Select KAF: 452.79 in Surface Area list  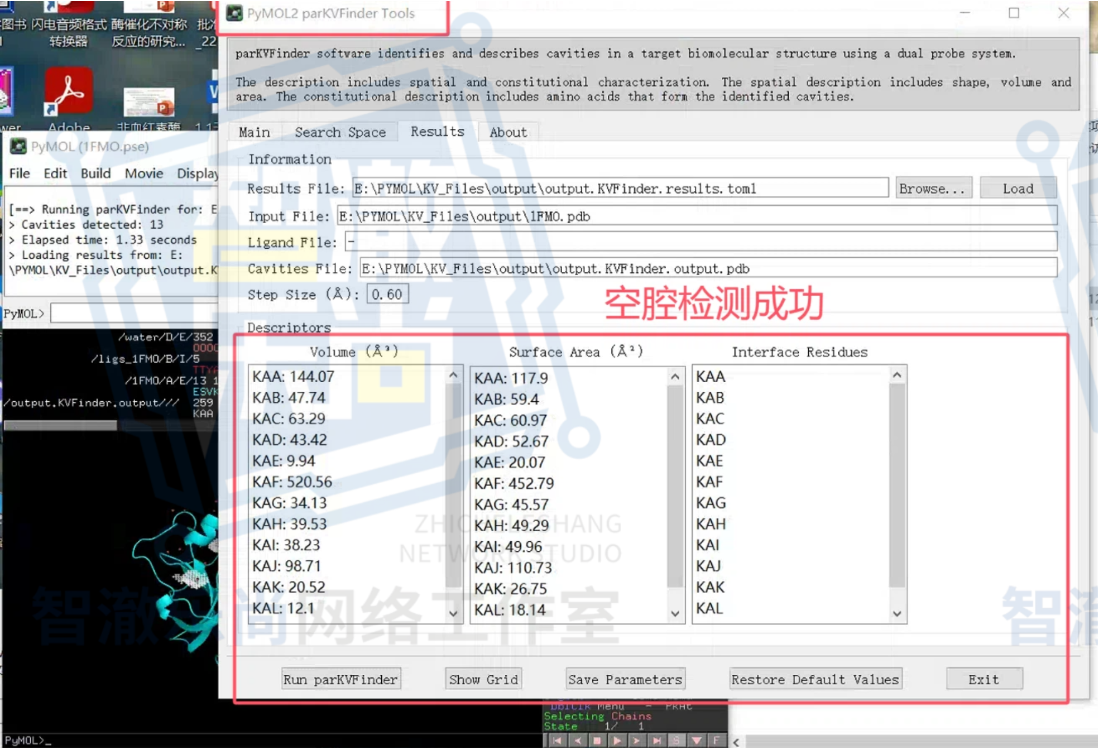coord(514,483)
